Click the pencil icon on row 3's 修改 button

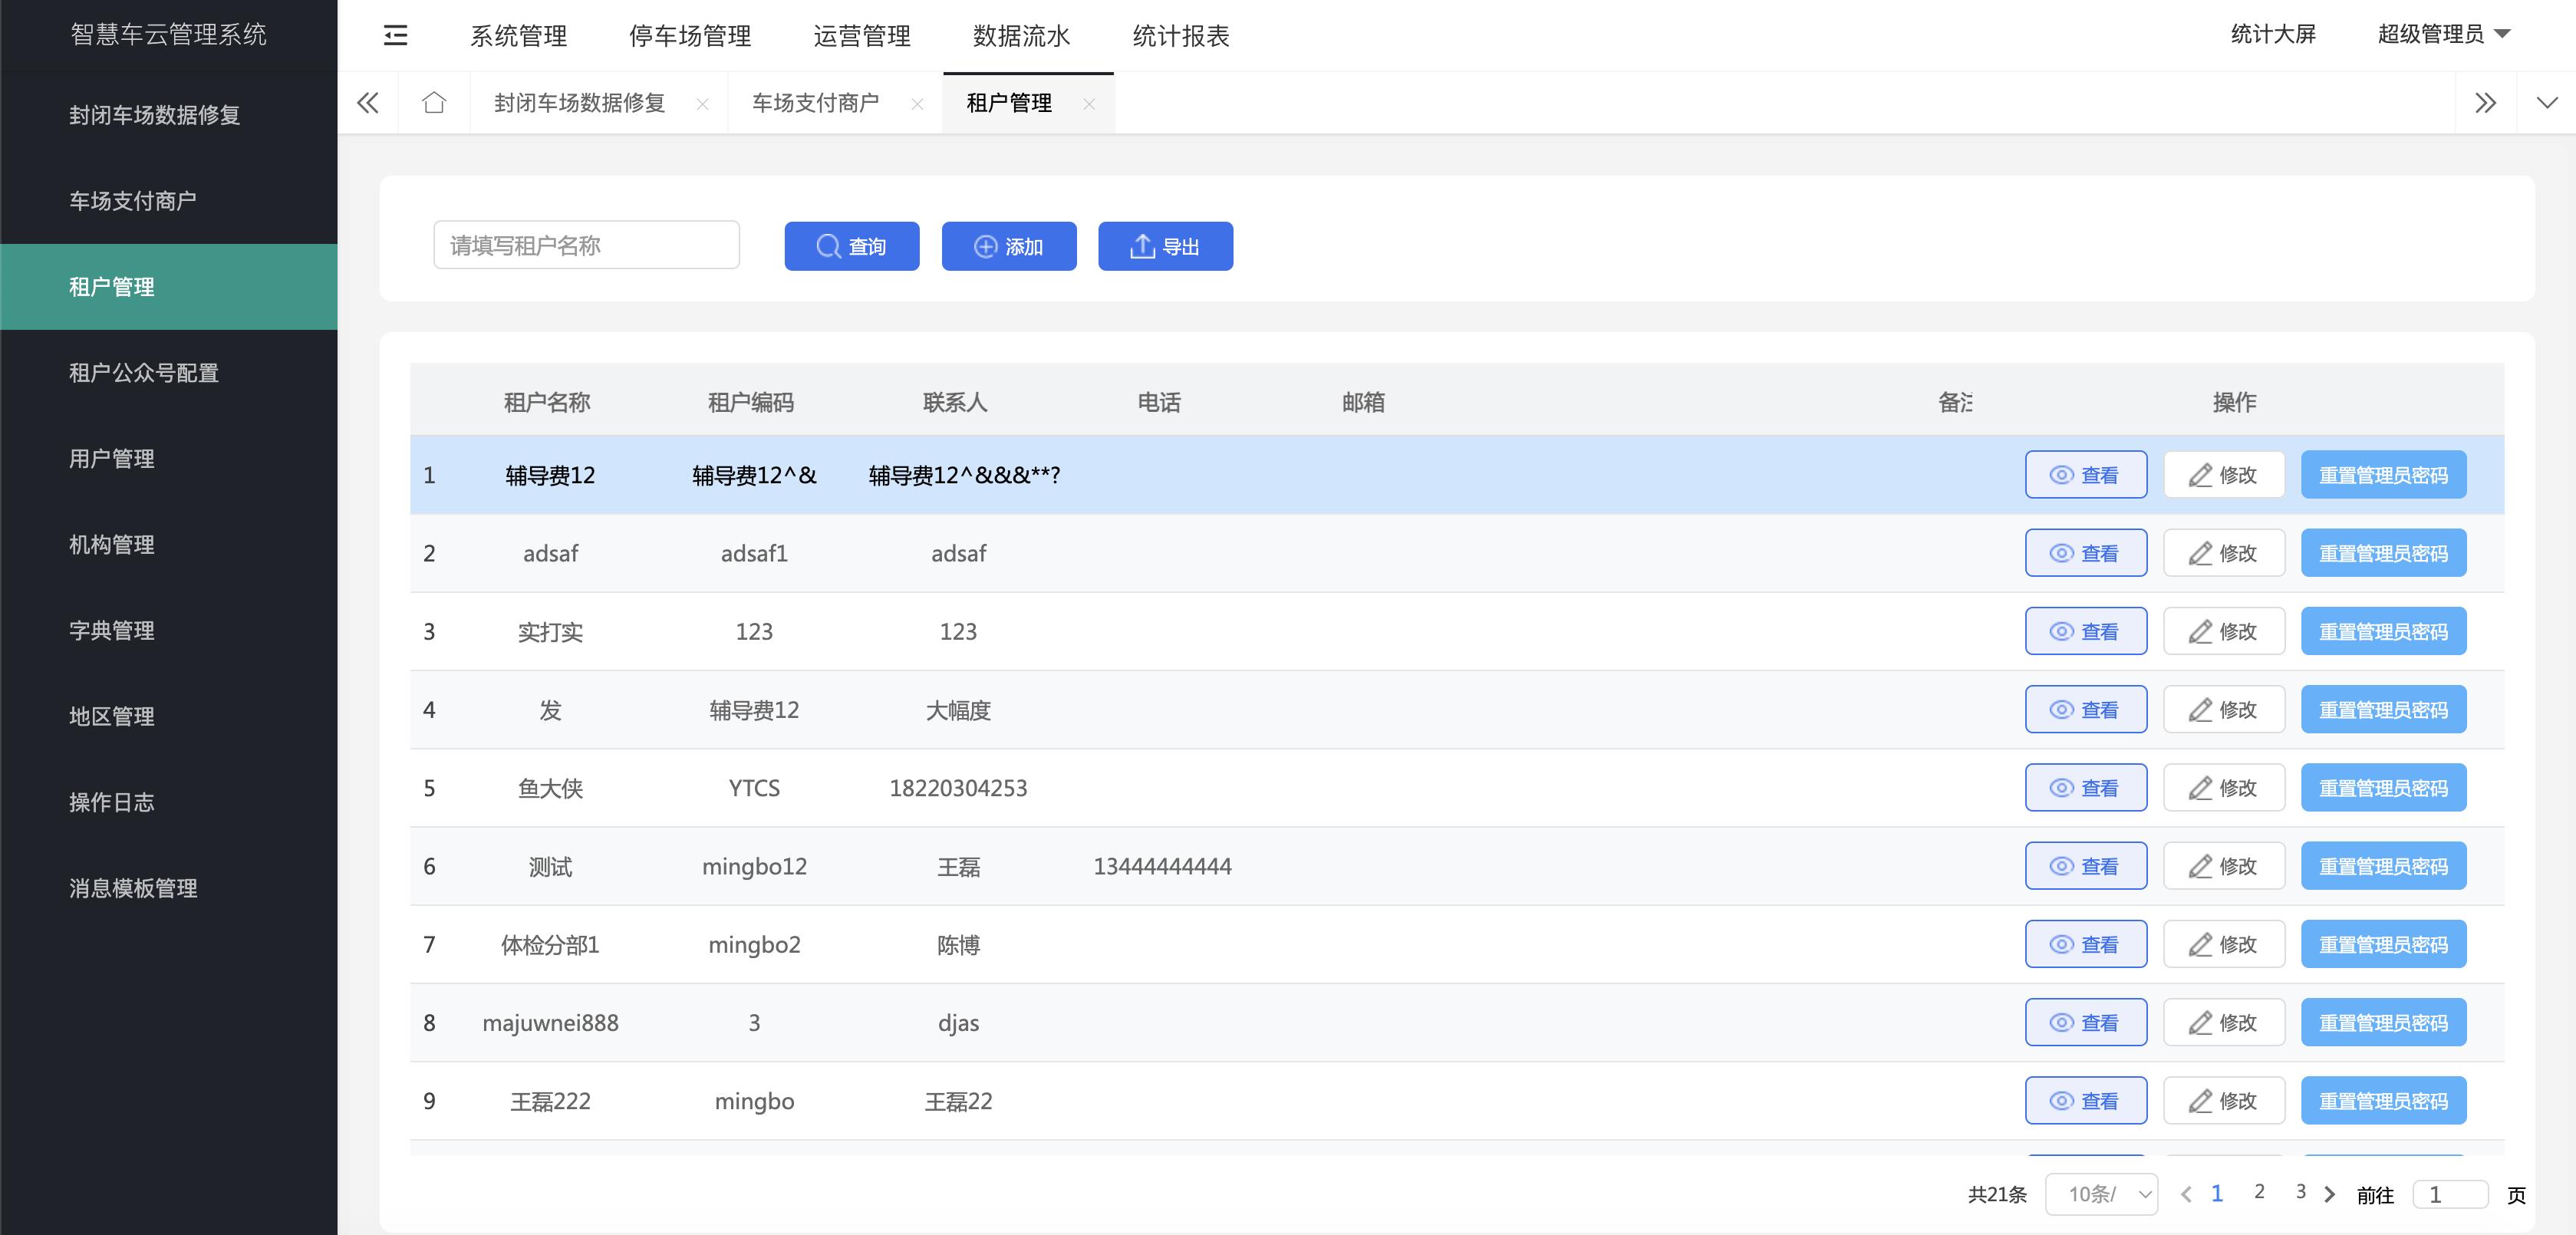pos(2199,631)
